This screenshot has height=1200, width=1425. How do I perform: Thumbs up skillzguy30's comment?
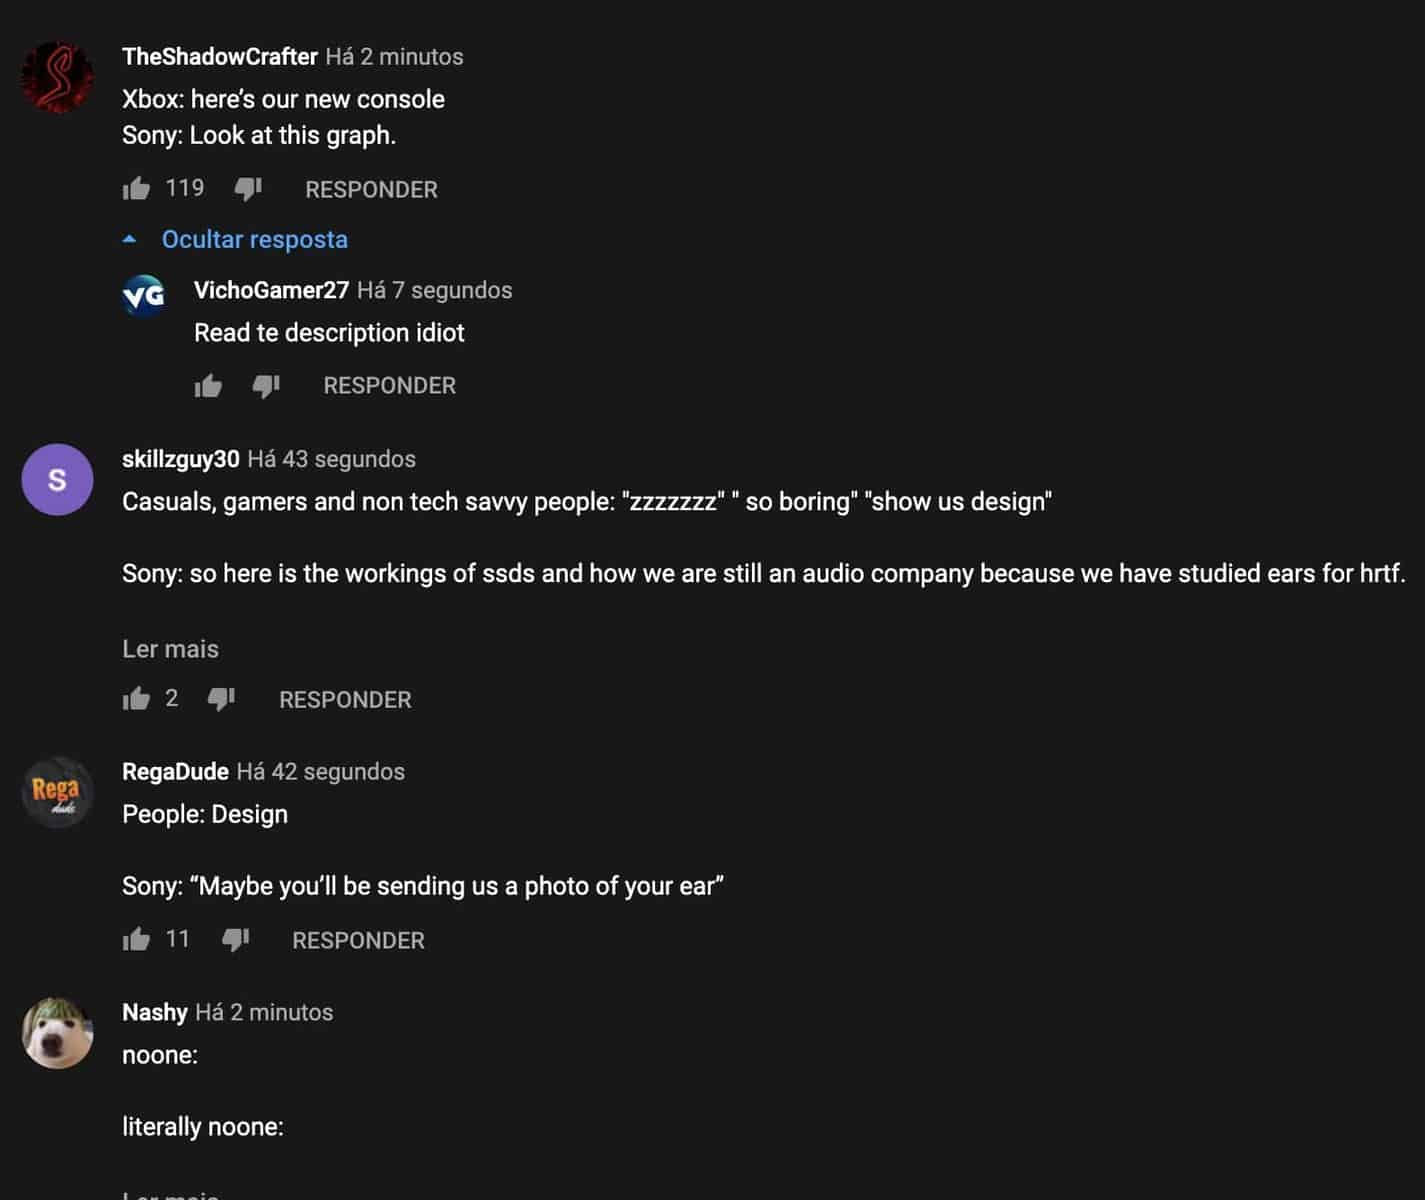click(136, 699)
